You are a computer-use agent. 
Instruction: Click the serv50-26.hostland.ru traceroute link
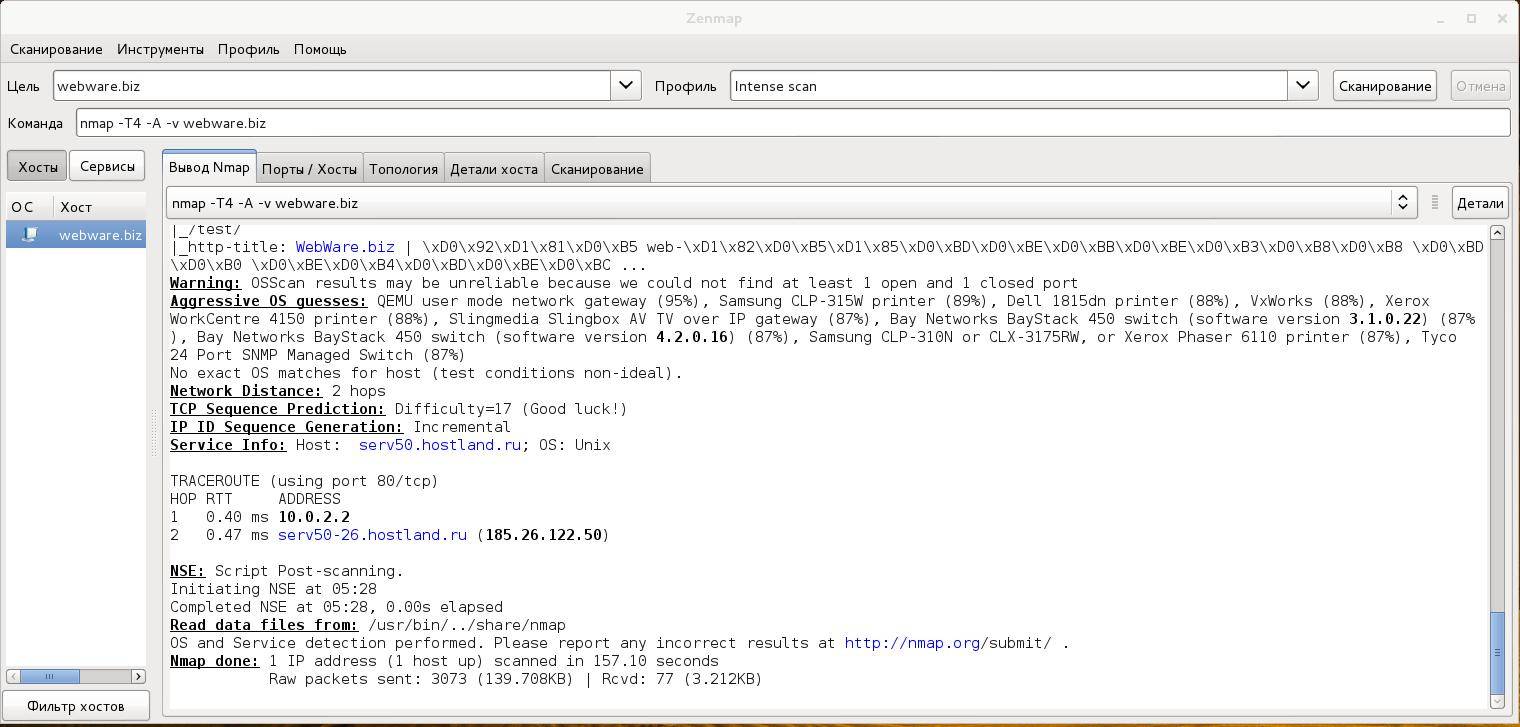click(372, 535)
